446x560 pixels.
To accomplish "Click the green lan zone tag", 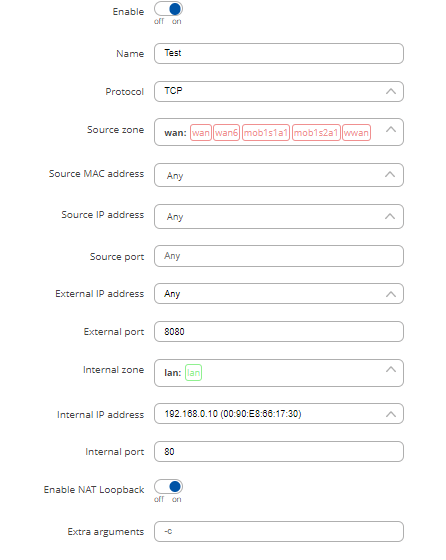I will (193, 372).
